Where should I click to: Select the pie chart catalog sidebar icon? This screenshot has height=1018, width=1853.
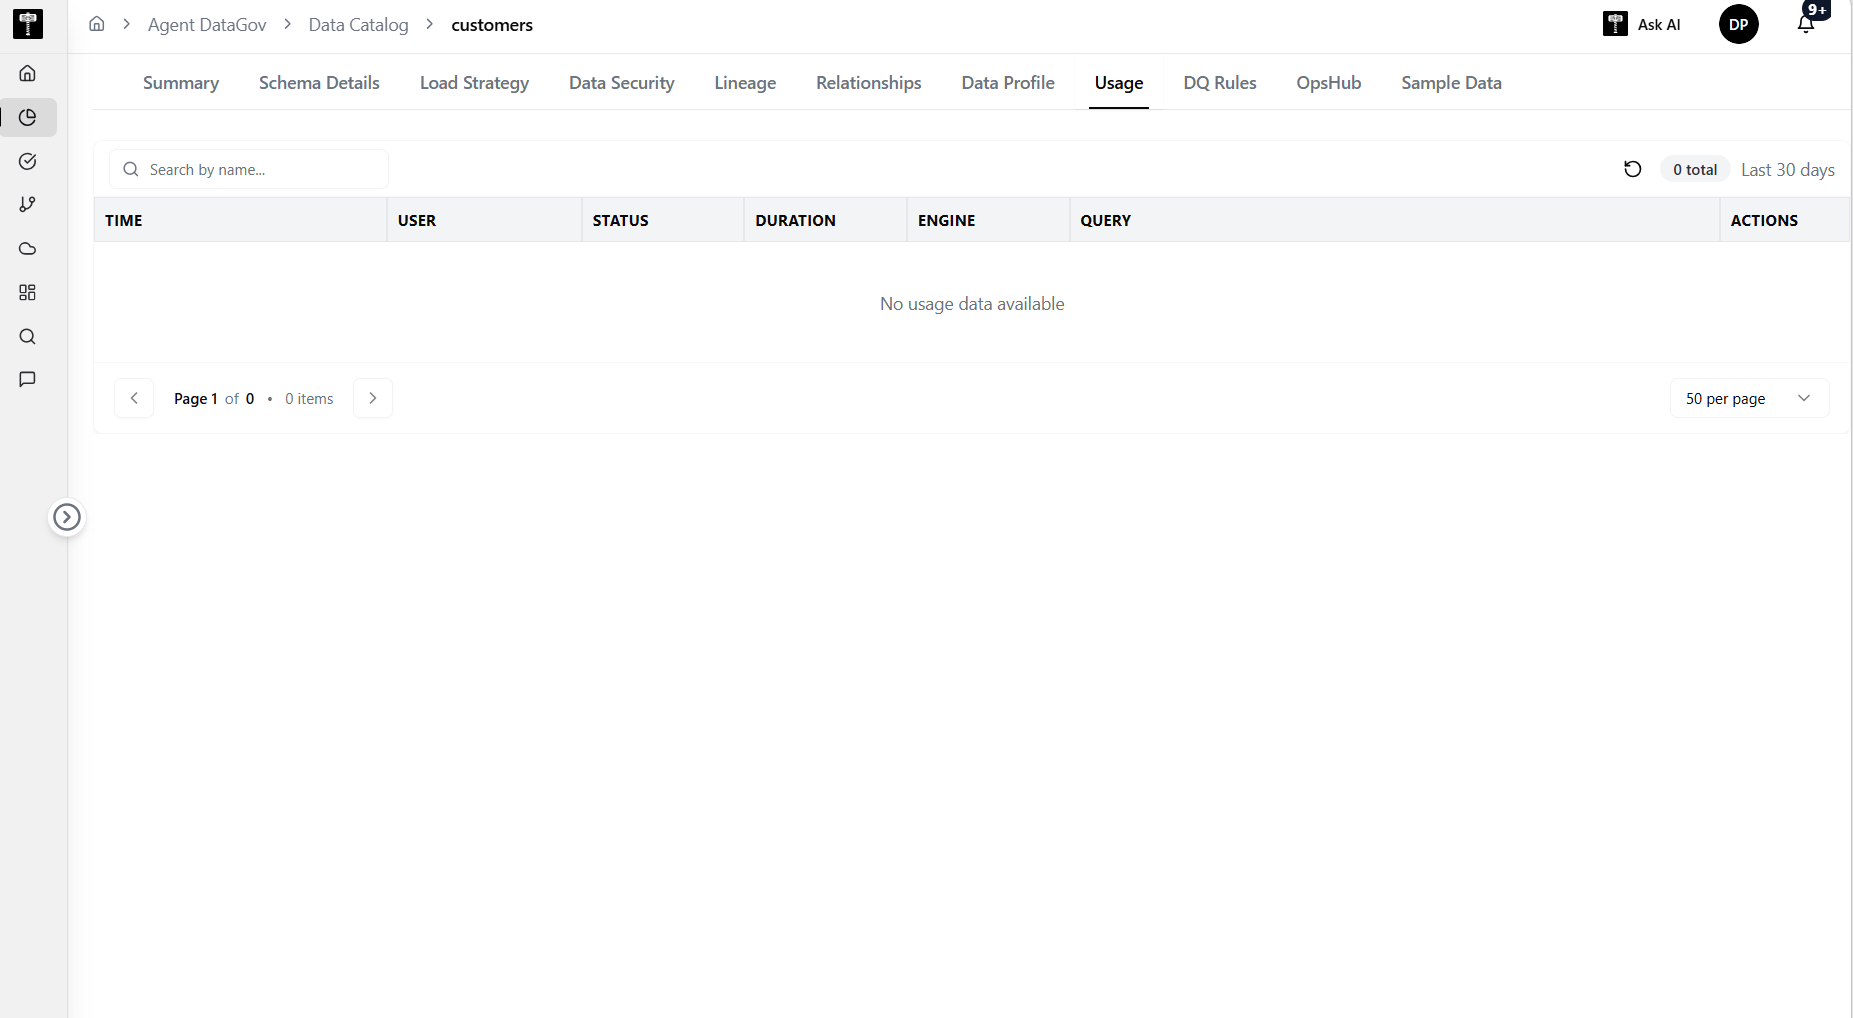(28, 117)
